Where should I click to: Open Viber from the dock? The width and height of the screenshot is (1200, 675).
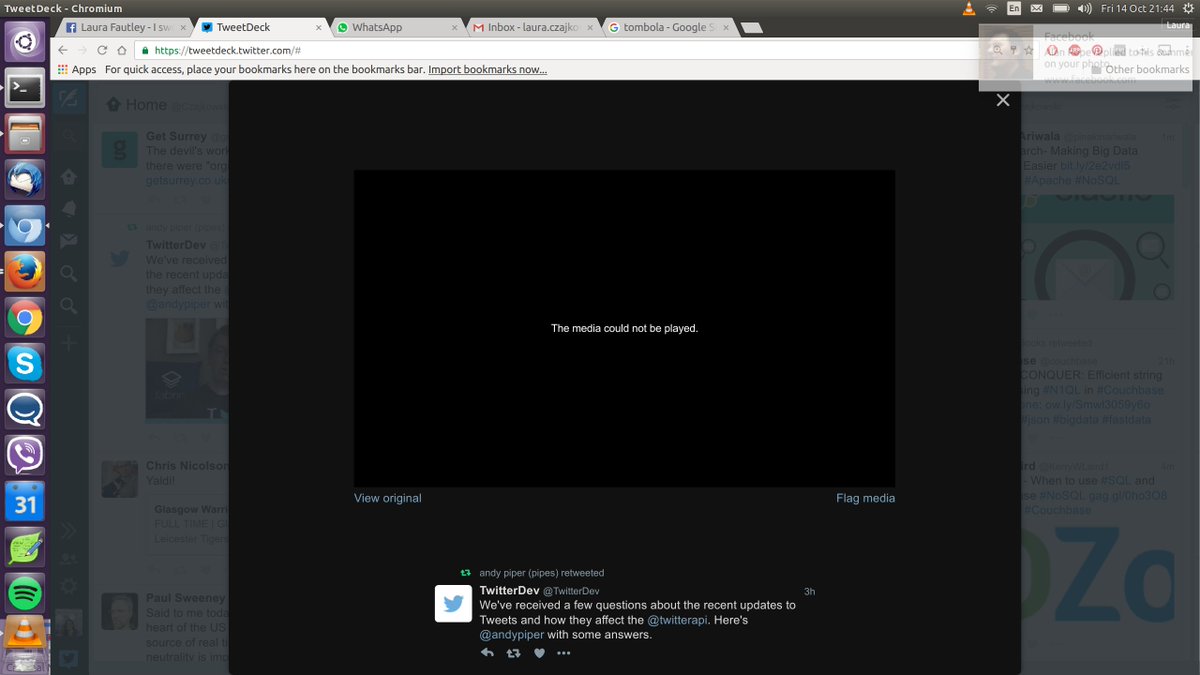tap(24, 456)
